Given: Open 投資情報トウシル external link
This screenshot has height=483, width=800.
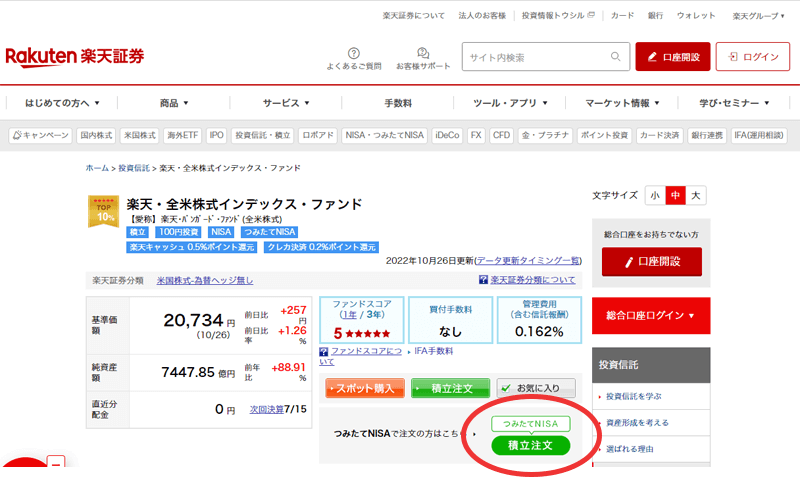Looking at the screenshot, I should [x=558, y=16].
